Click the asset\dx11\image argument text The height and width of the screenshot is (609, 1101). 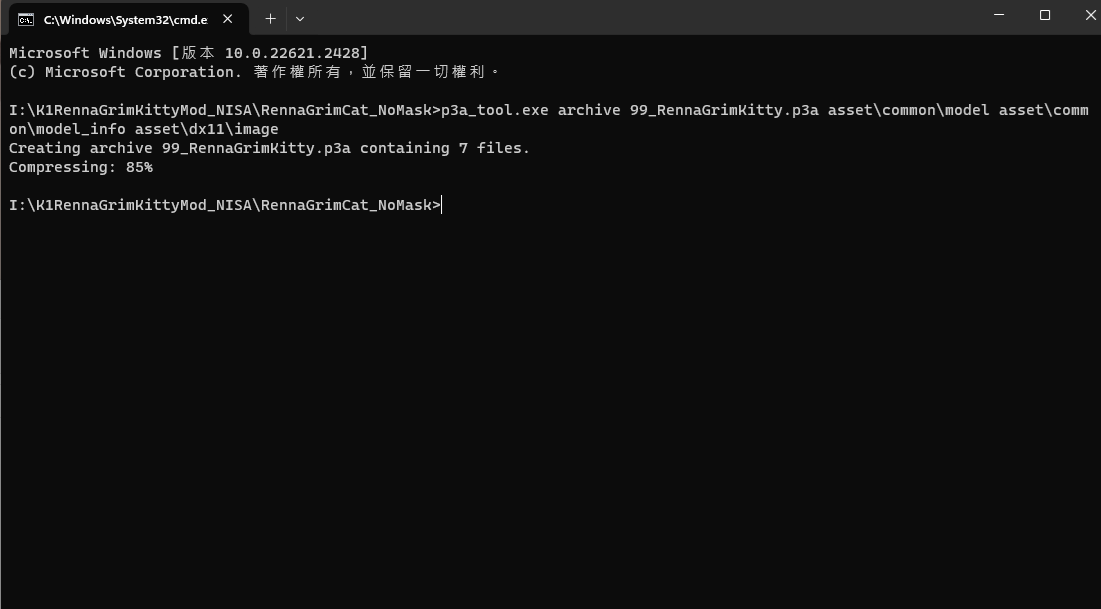click(x=206, y=129)
